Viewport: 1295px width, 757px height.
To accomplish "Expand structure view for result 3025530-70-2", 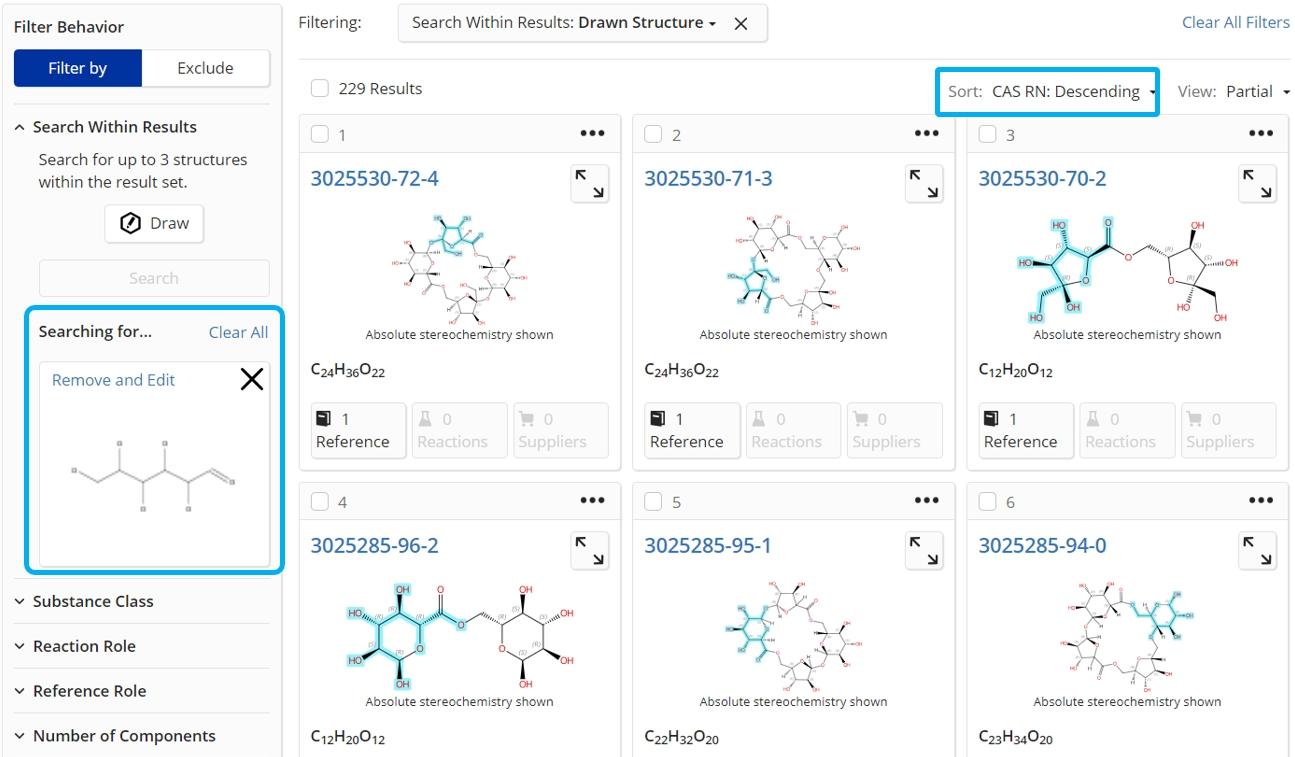I will pos(1258,184).
